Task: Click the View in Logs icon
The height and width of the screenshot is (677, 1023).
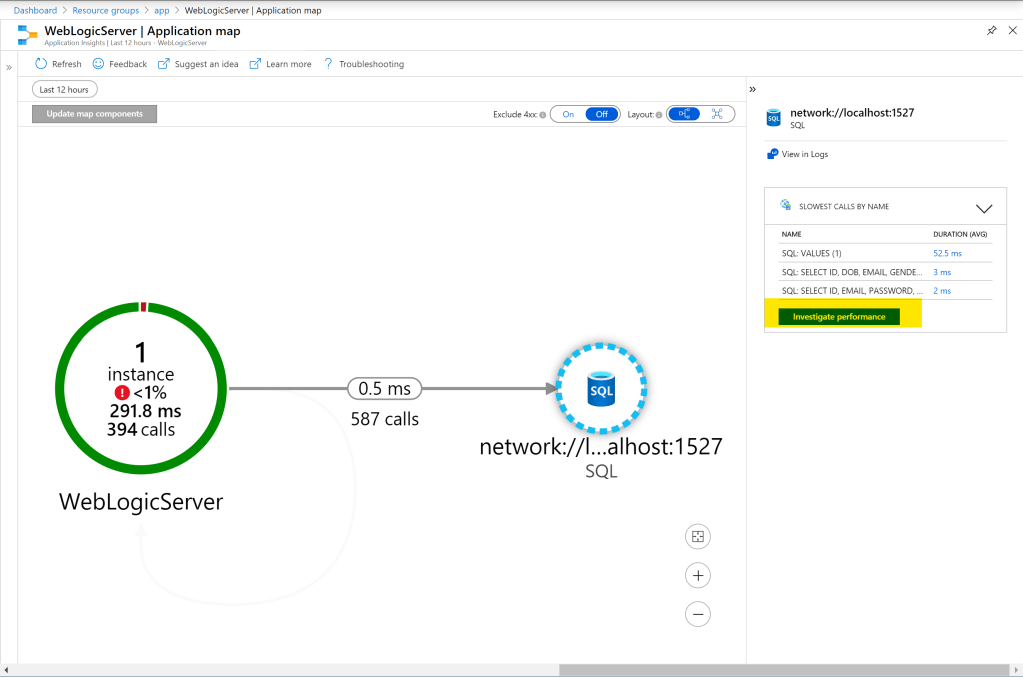Action: pos(773,154)
